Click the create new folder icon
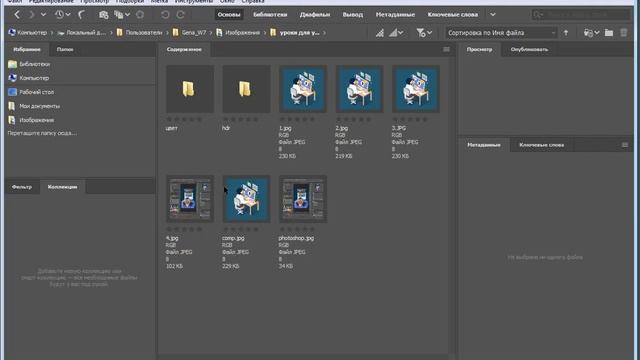This screenshot has height=360, width=640. [609, 33]
